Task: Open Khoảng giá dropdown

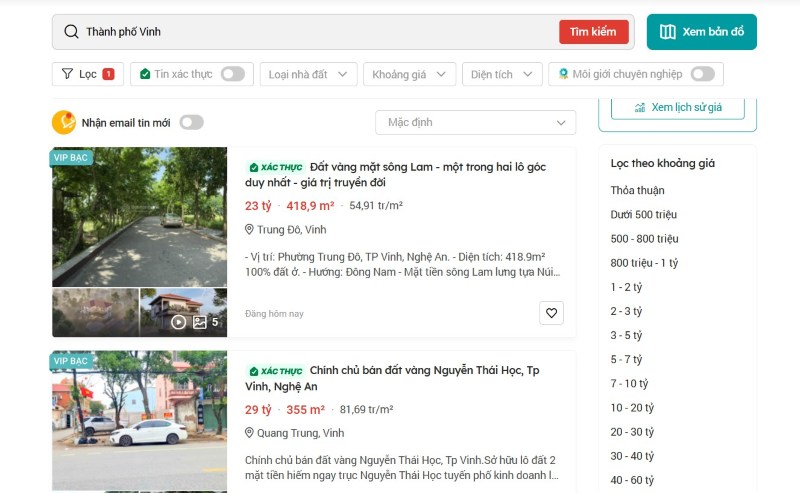Action: [x=409, y=74]
